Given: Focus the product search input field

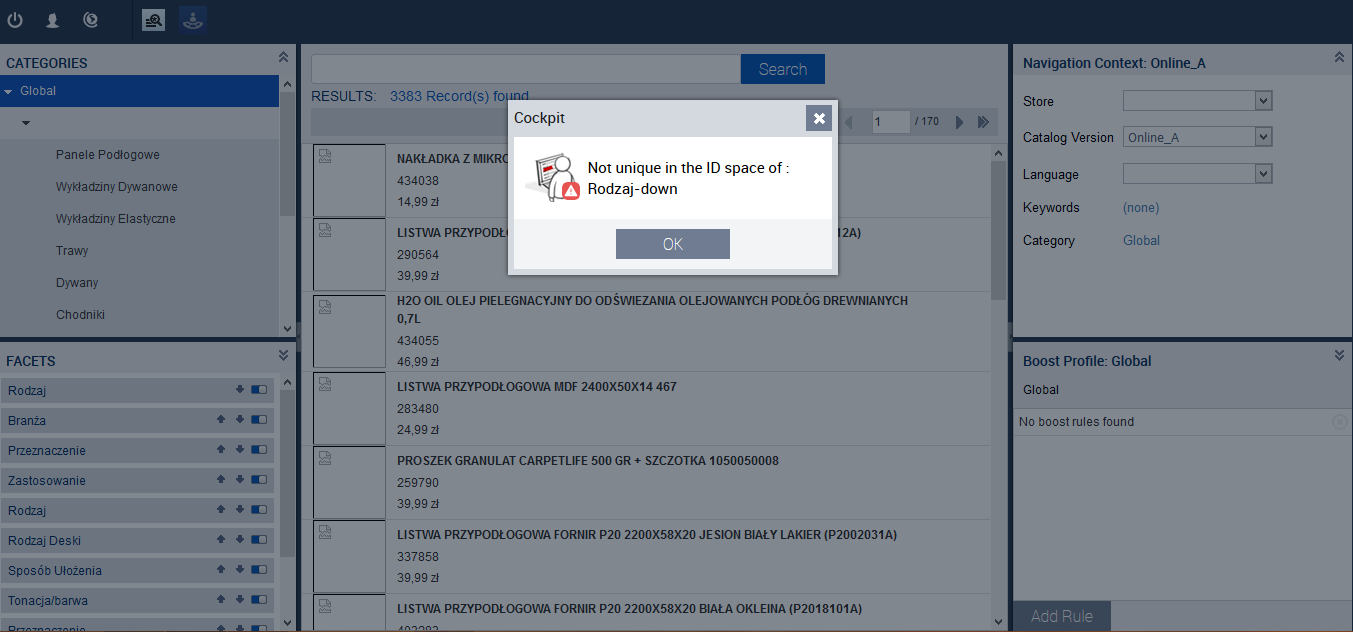Looking at the screenshot, I should point(526,69).
